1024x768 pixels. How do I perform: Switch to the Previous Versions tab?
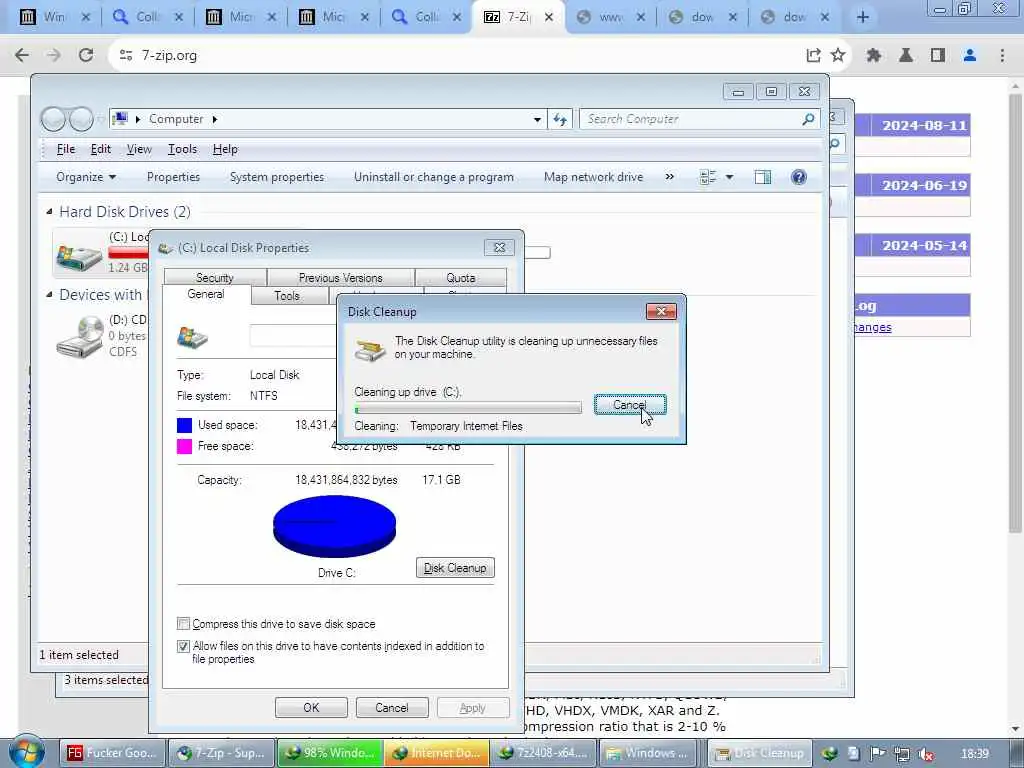click(x=340, y=278)
